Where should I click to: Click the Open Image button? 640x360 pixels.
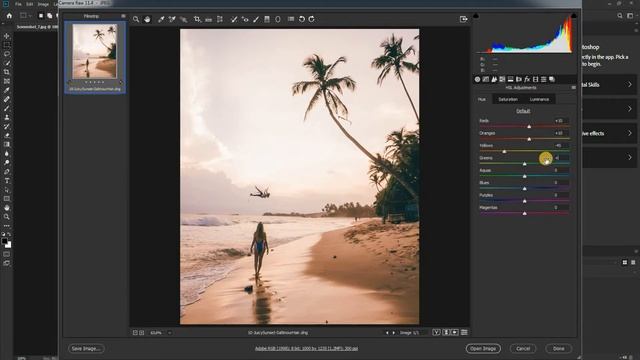[483, 349]
